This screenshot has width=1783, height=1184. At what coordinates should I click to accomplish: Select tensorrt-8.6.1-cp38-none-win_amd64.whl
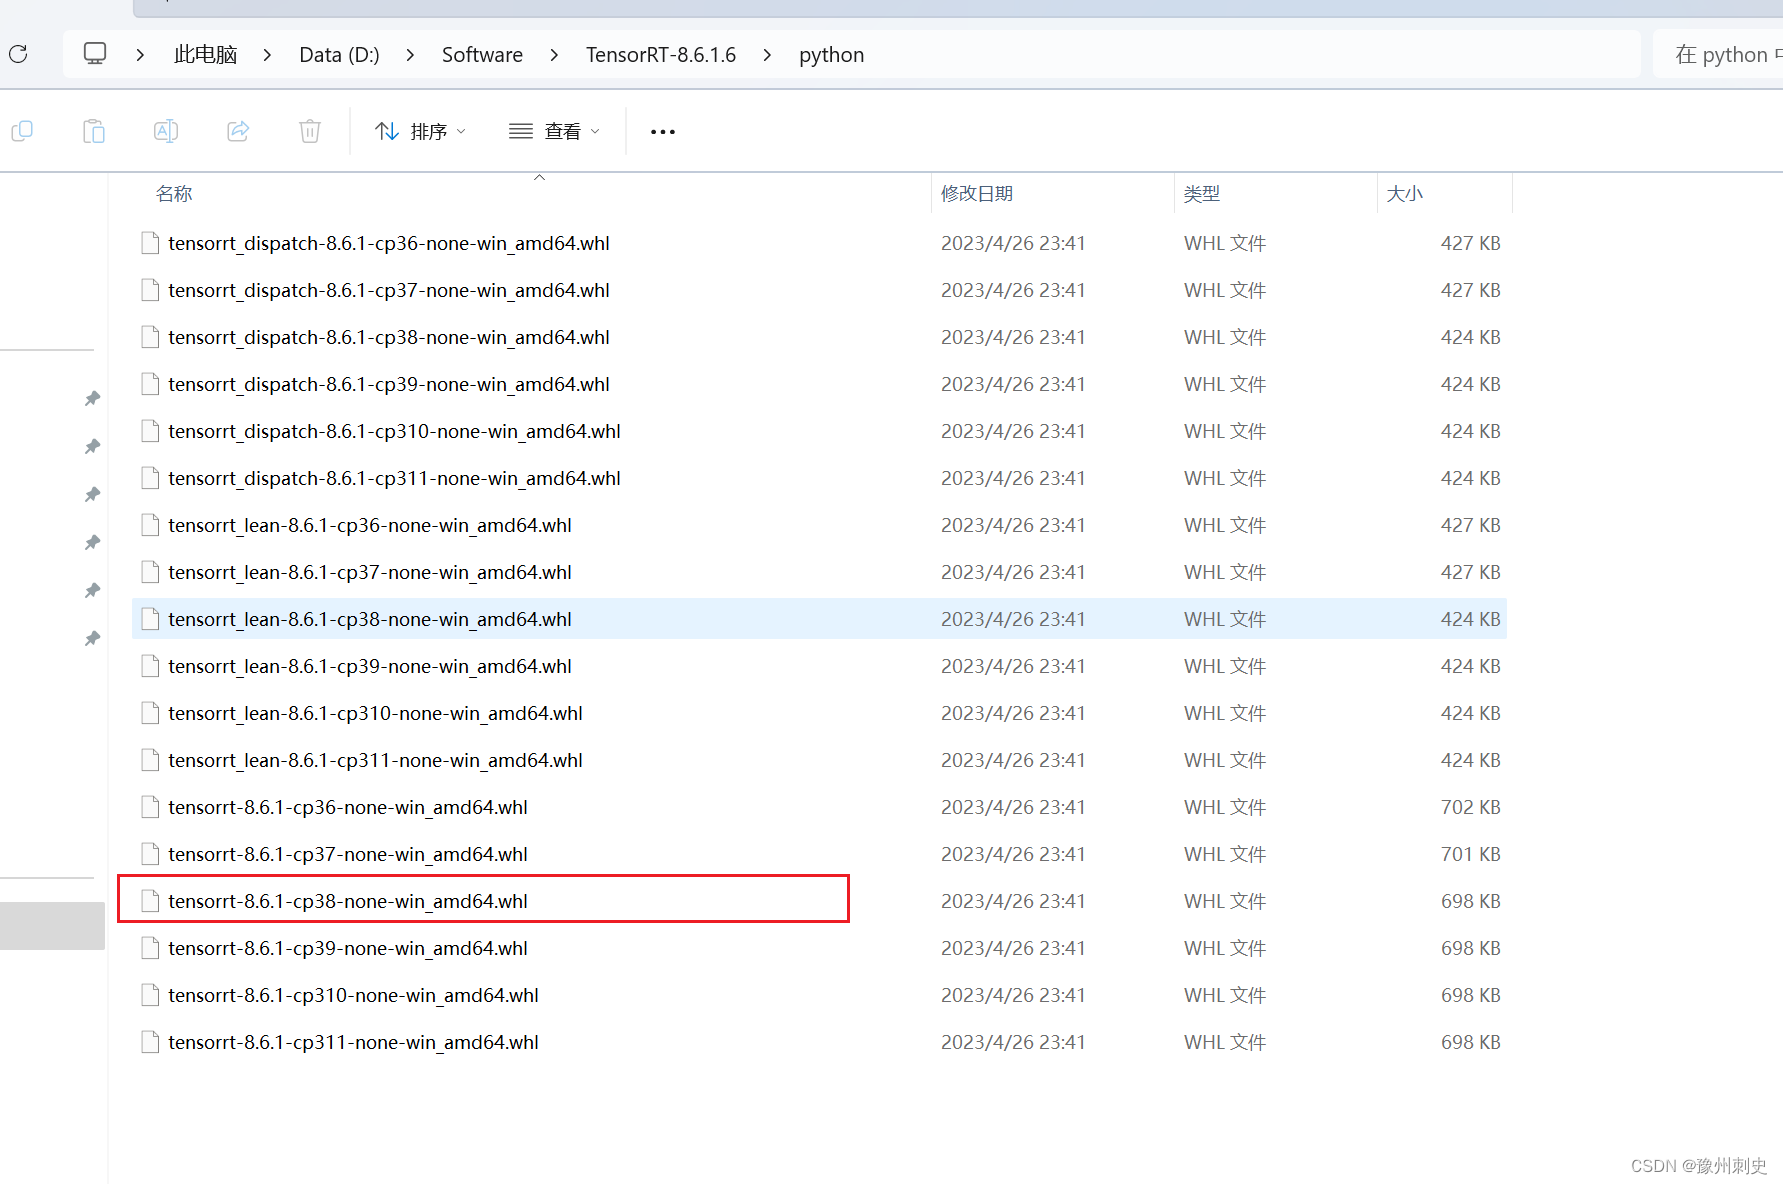coord(819,901)
